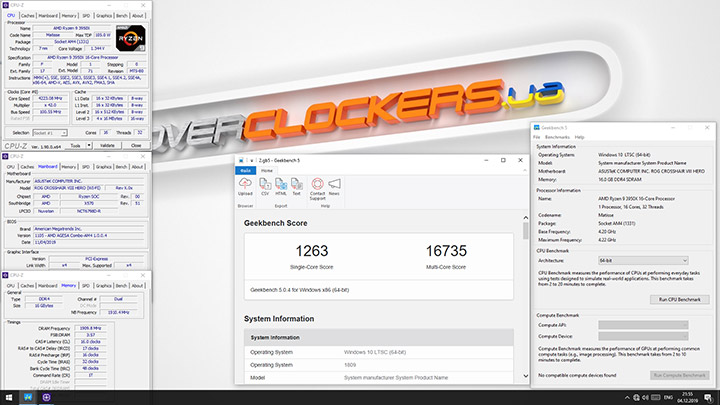Click the Upload cloud icon in Geekbench results

pyautogui.click(x=245, y=184)
